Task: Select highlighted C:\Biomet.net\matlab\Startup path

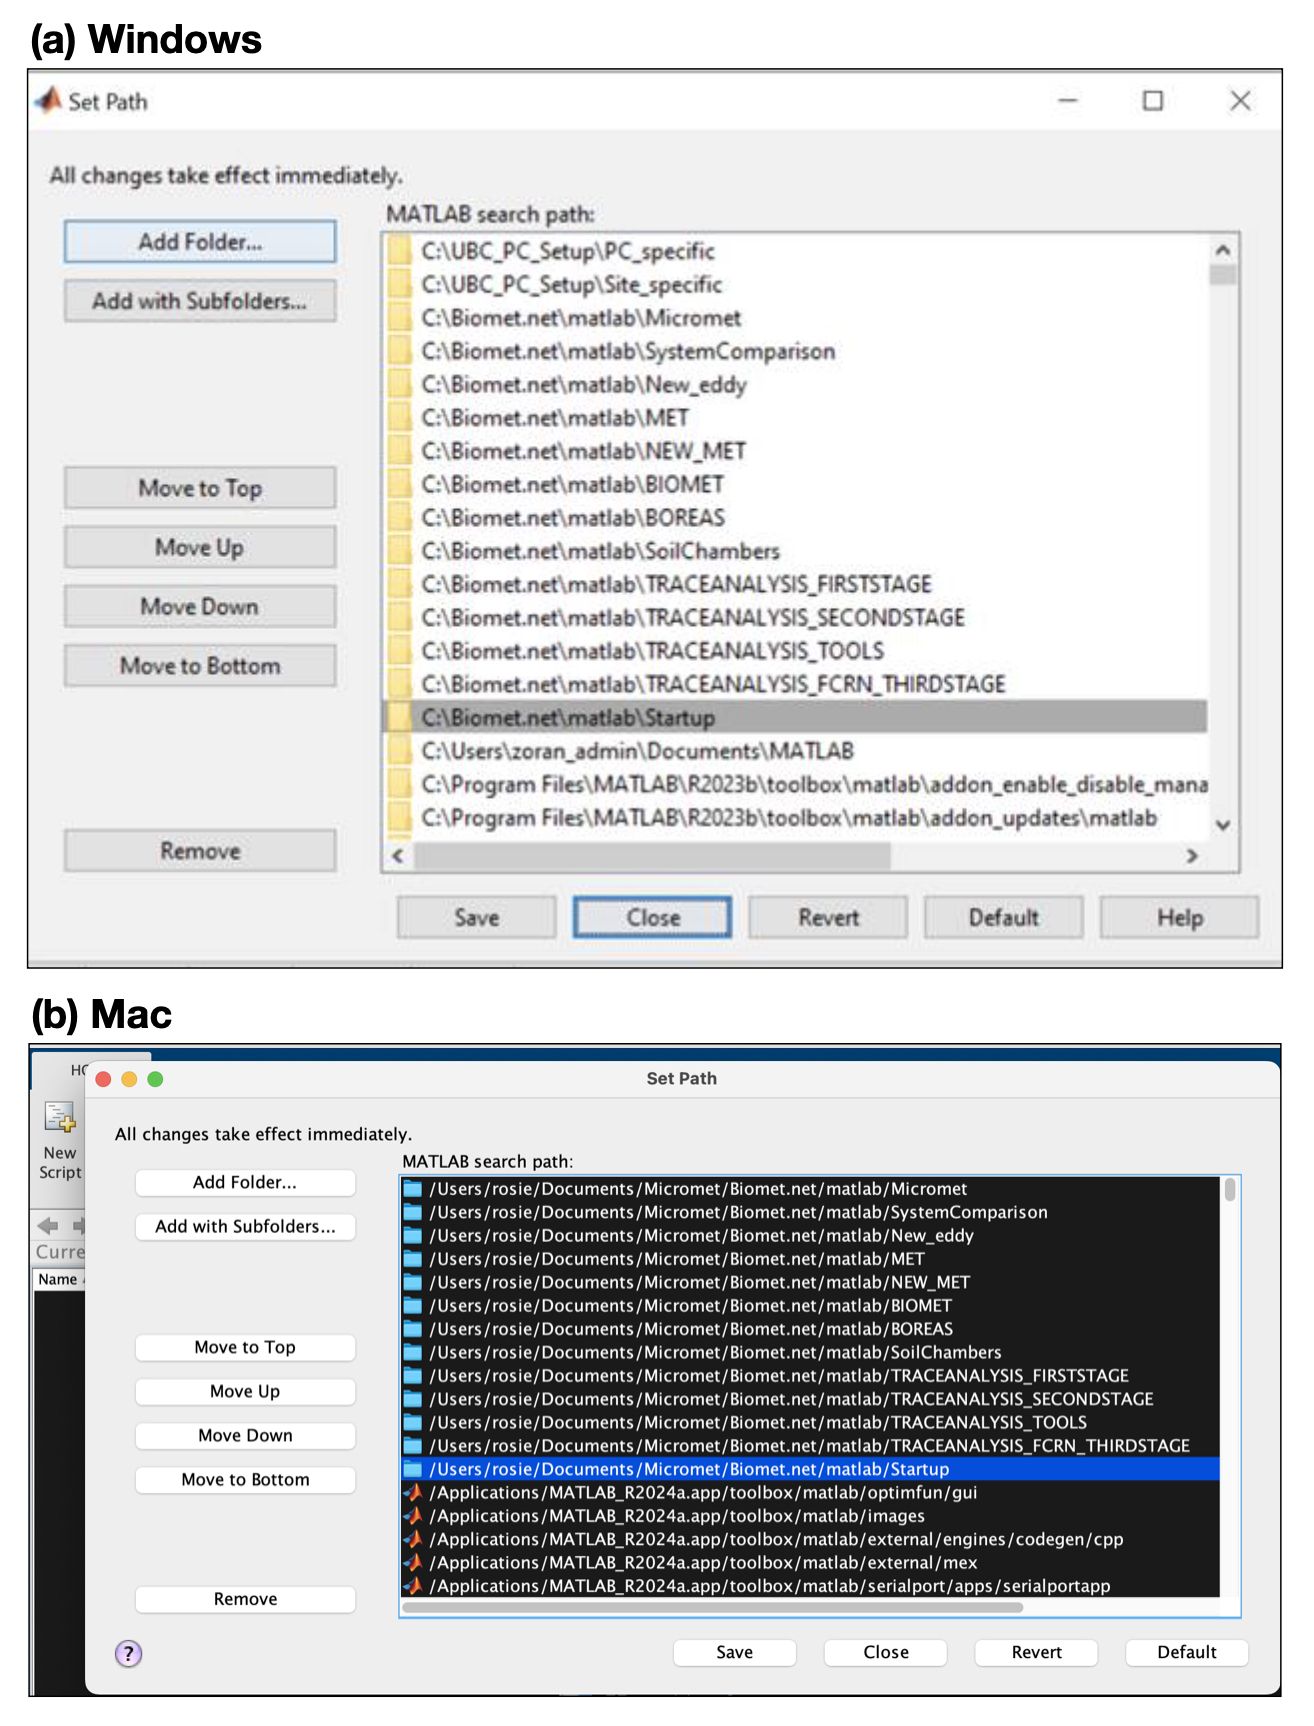Action: tap(796, 717)
